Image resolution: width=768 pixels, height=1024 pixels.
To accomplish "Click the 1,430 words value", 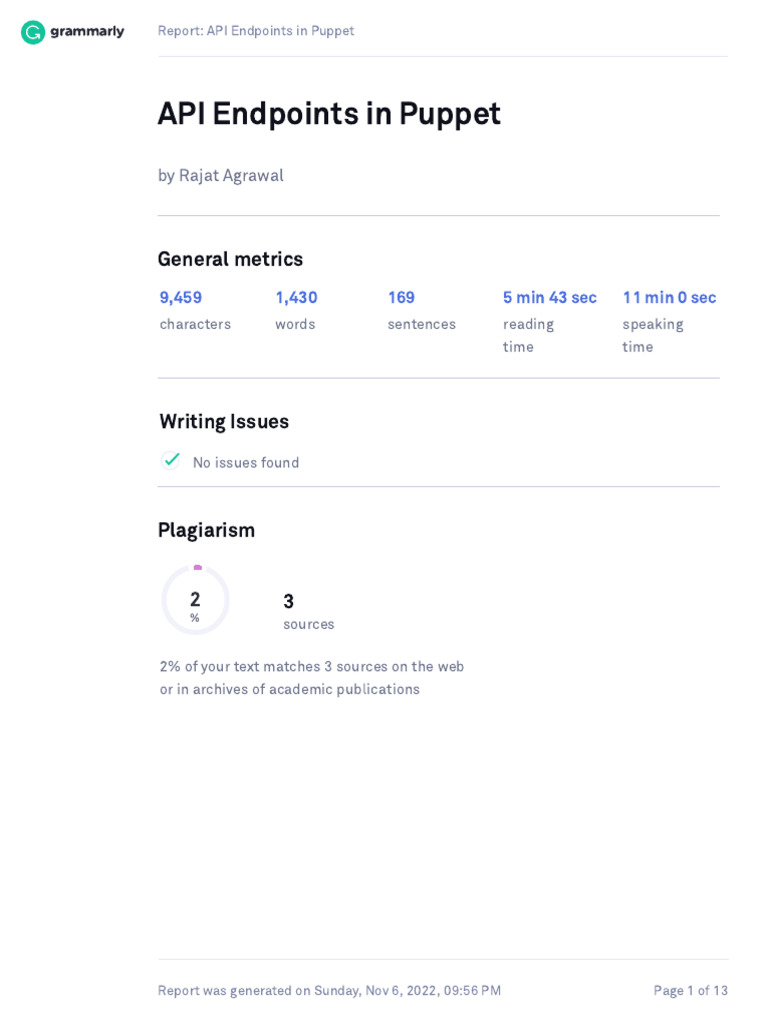I will pos(296,298).
